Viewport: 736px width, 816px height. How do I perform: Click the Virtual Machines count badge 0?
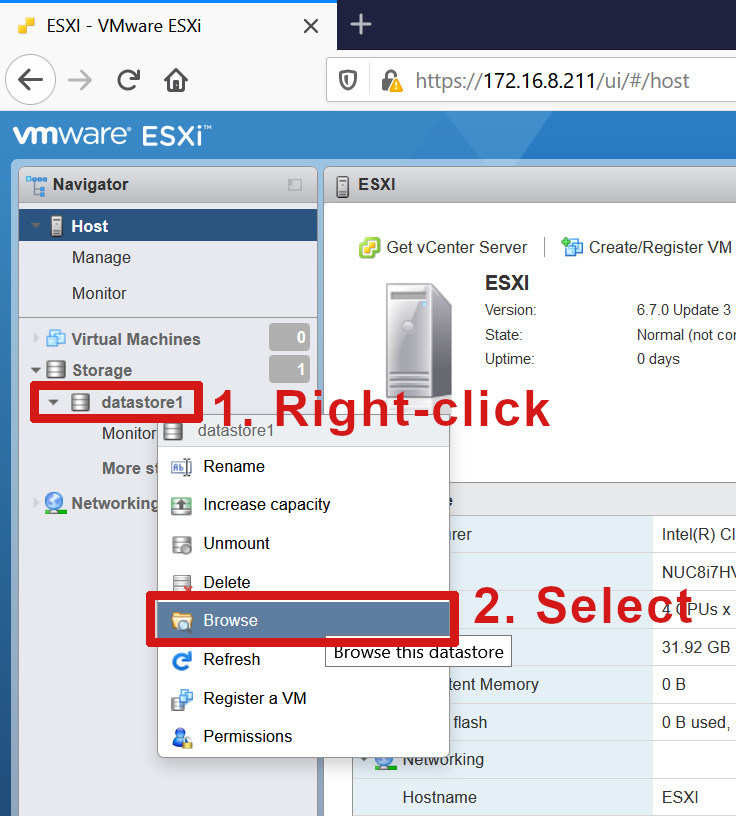click(289, 337)
